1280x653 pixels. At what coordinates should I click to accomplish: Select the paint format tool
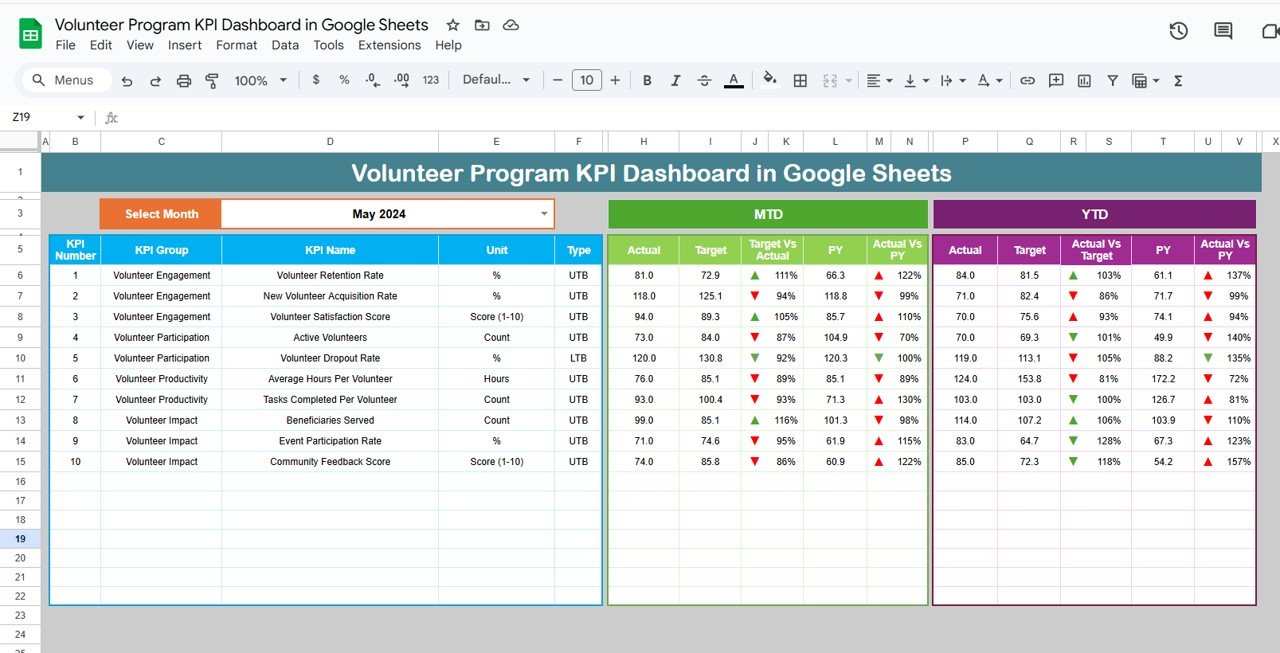click(x=211, y=80)
